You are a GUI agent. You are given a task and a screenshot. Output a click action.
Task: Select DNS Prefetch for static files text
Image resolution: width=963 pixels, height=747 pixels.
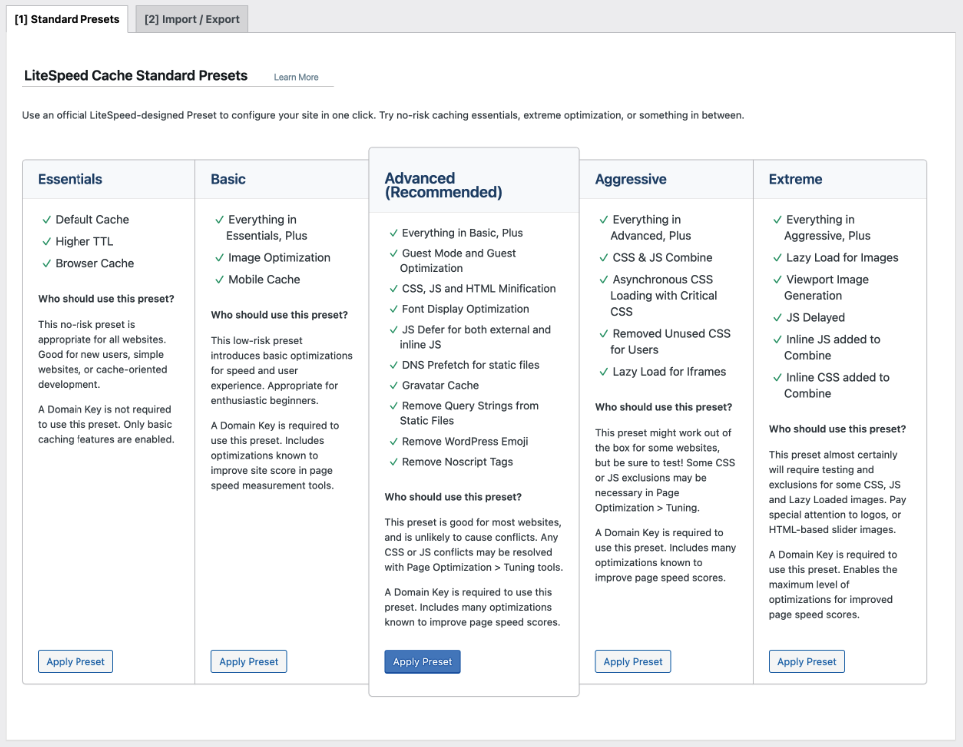(x=470, y=365)
